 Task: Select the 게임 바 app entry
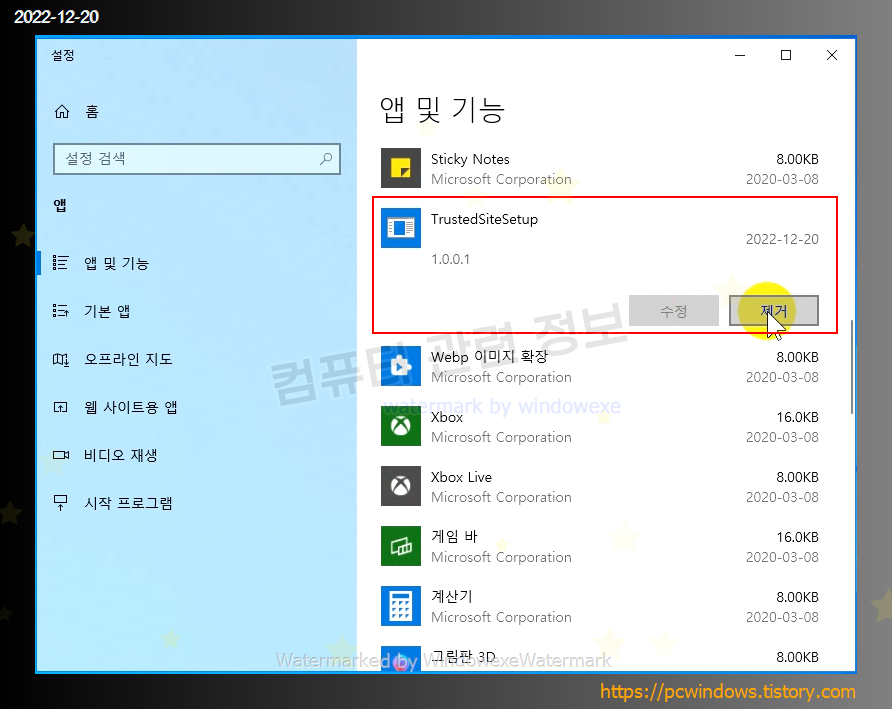coord(600,546)
